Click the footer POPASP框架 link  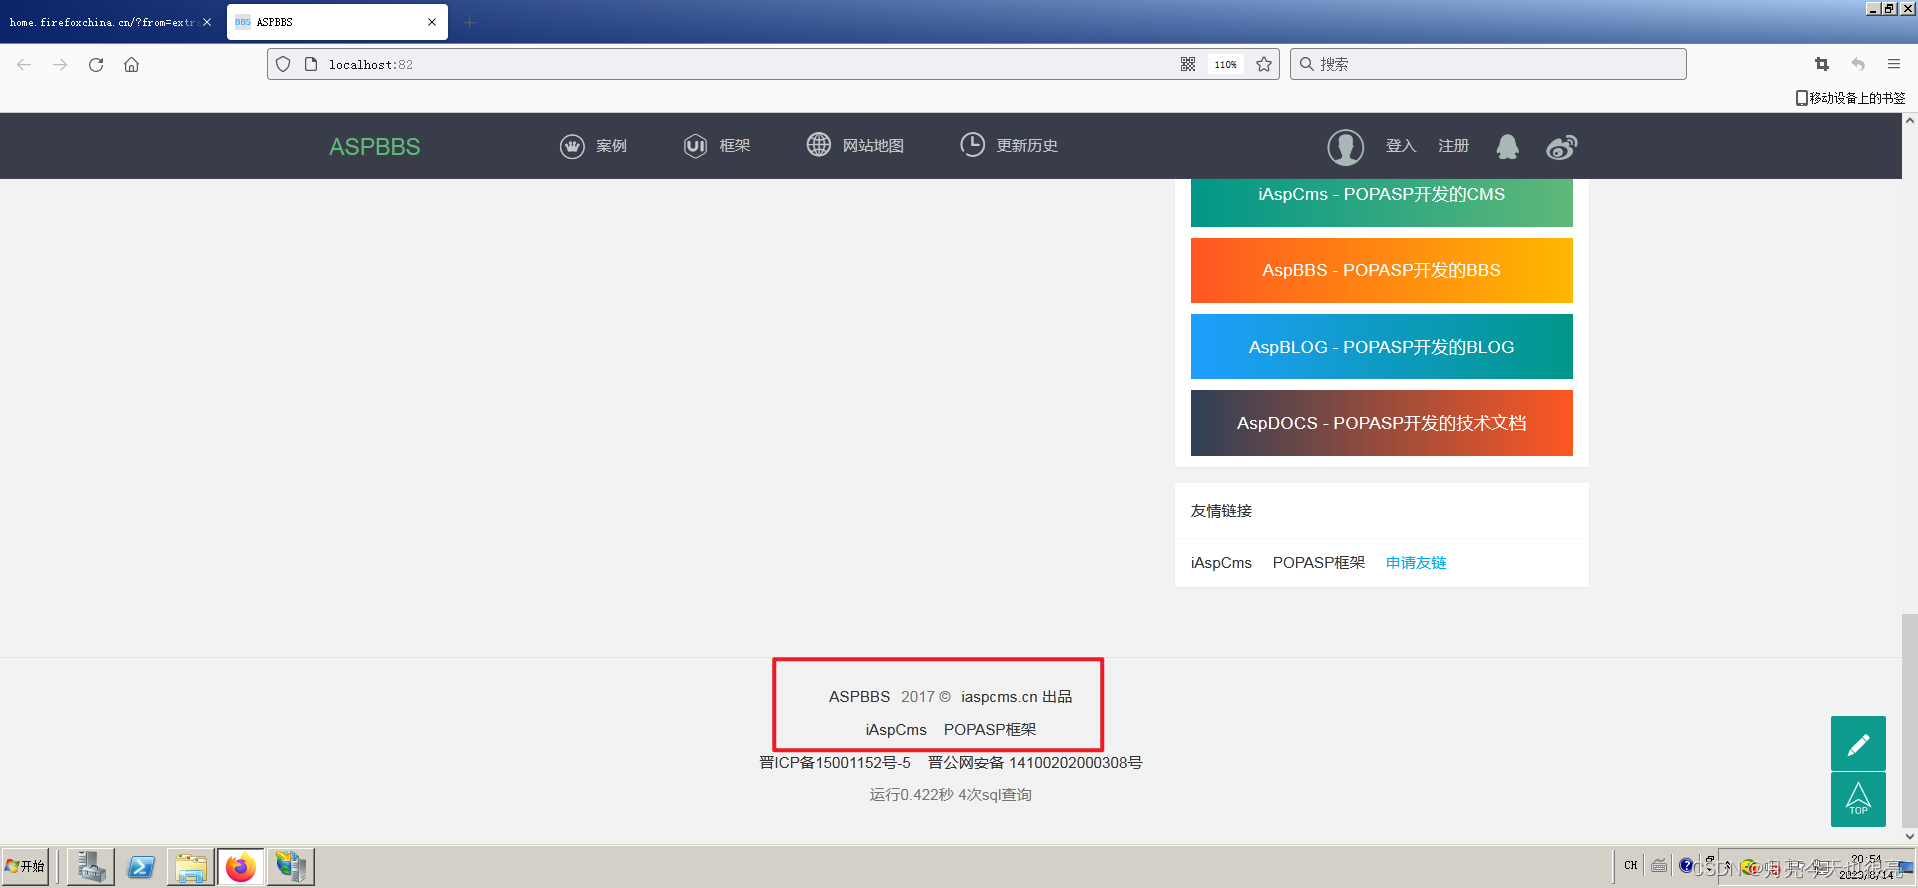(990, 730)
